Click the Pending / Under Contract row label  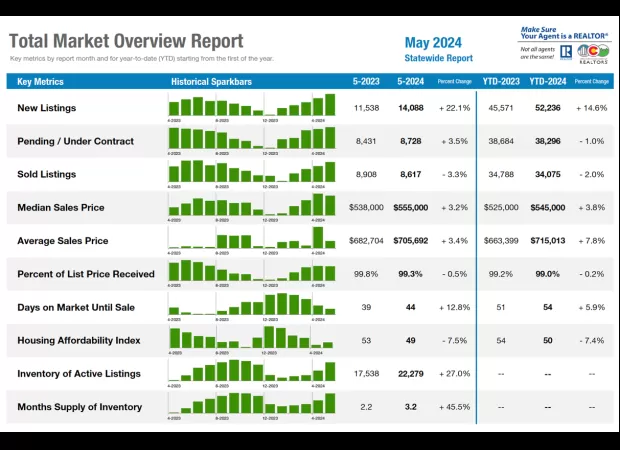(x=75, y=141)
